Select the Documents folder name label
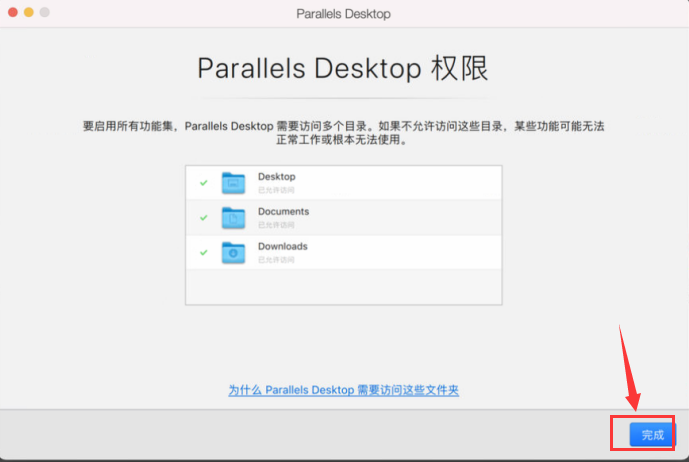Screen dimensions: 689x462 (283, 212)
